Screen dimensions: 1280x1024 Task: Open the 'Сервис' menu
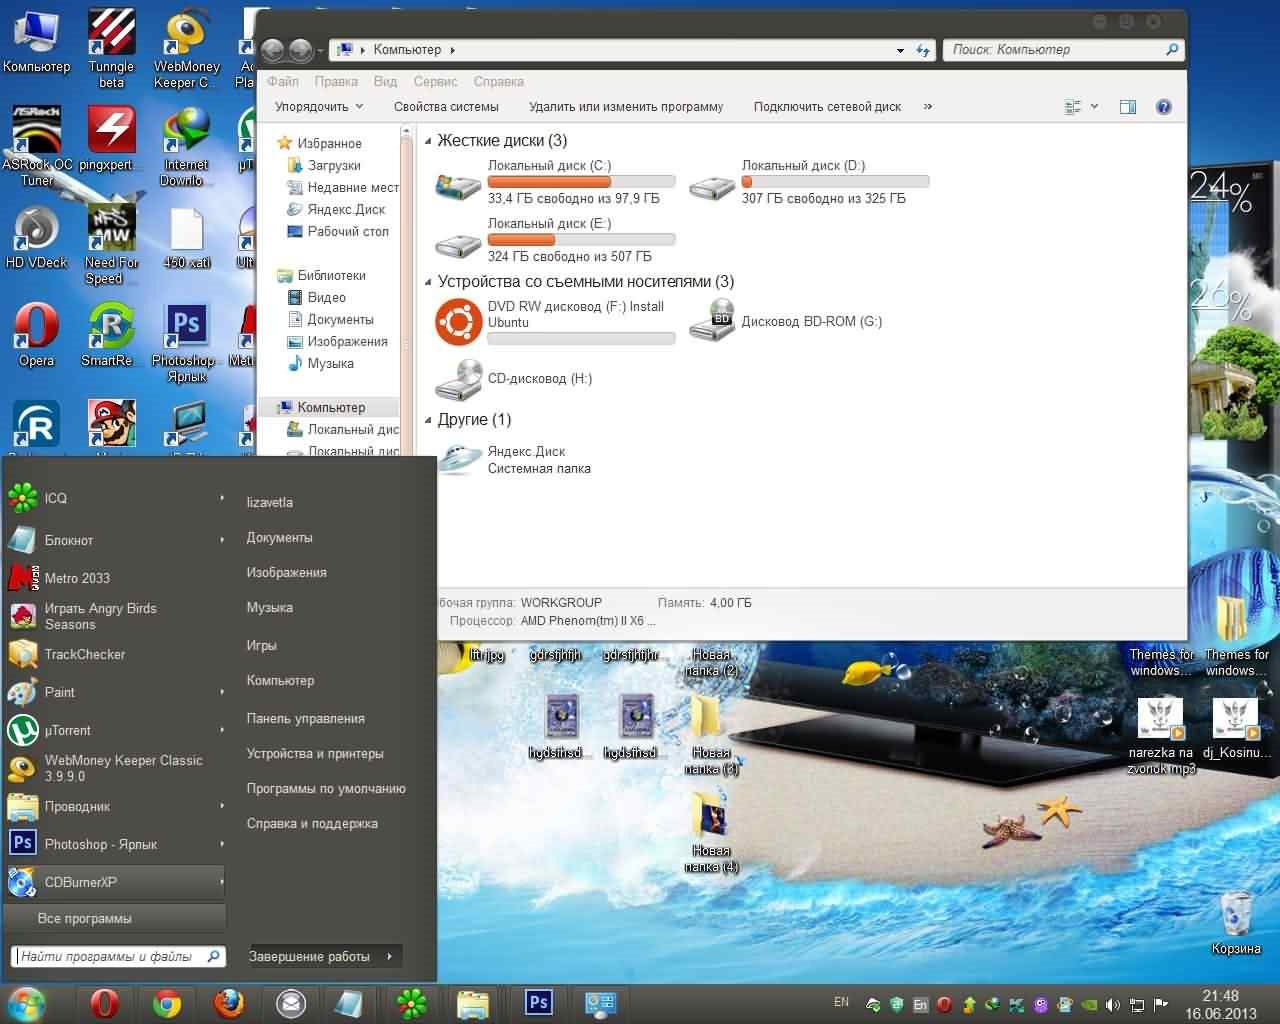435,82
